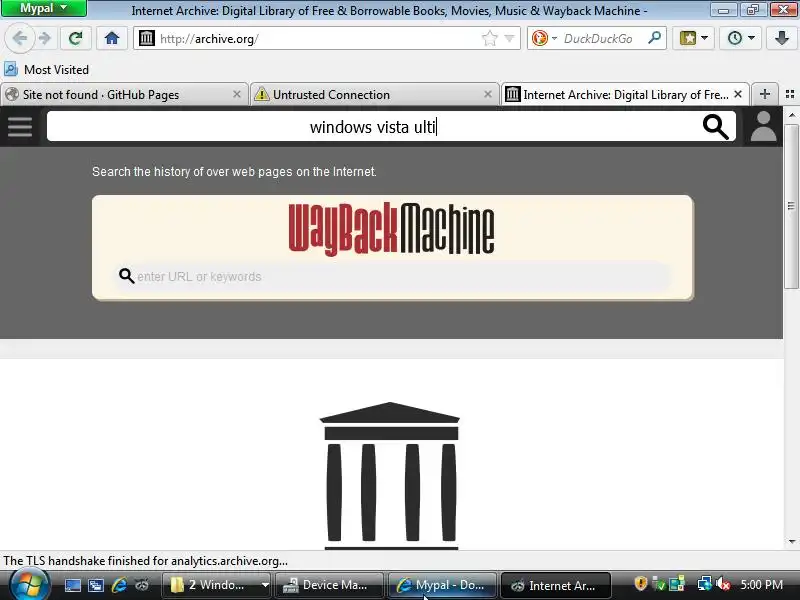Open the Downloads arrow button
This screenshot has height=600, width=800.
[x=782, y=38]
